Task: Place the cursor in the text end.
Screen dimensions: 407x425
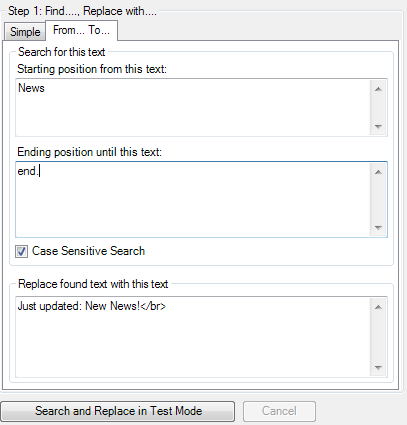Action: [x=28, y=171]
